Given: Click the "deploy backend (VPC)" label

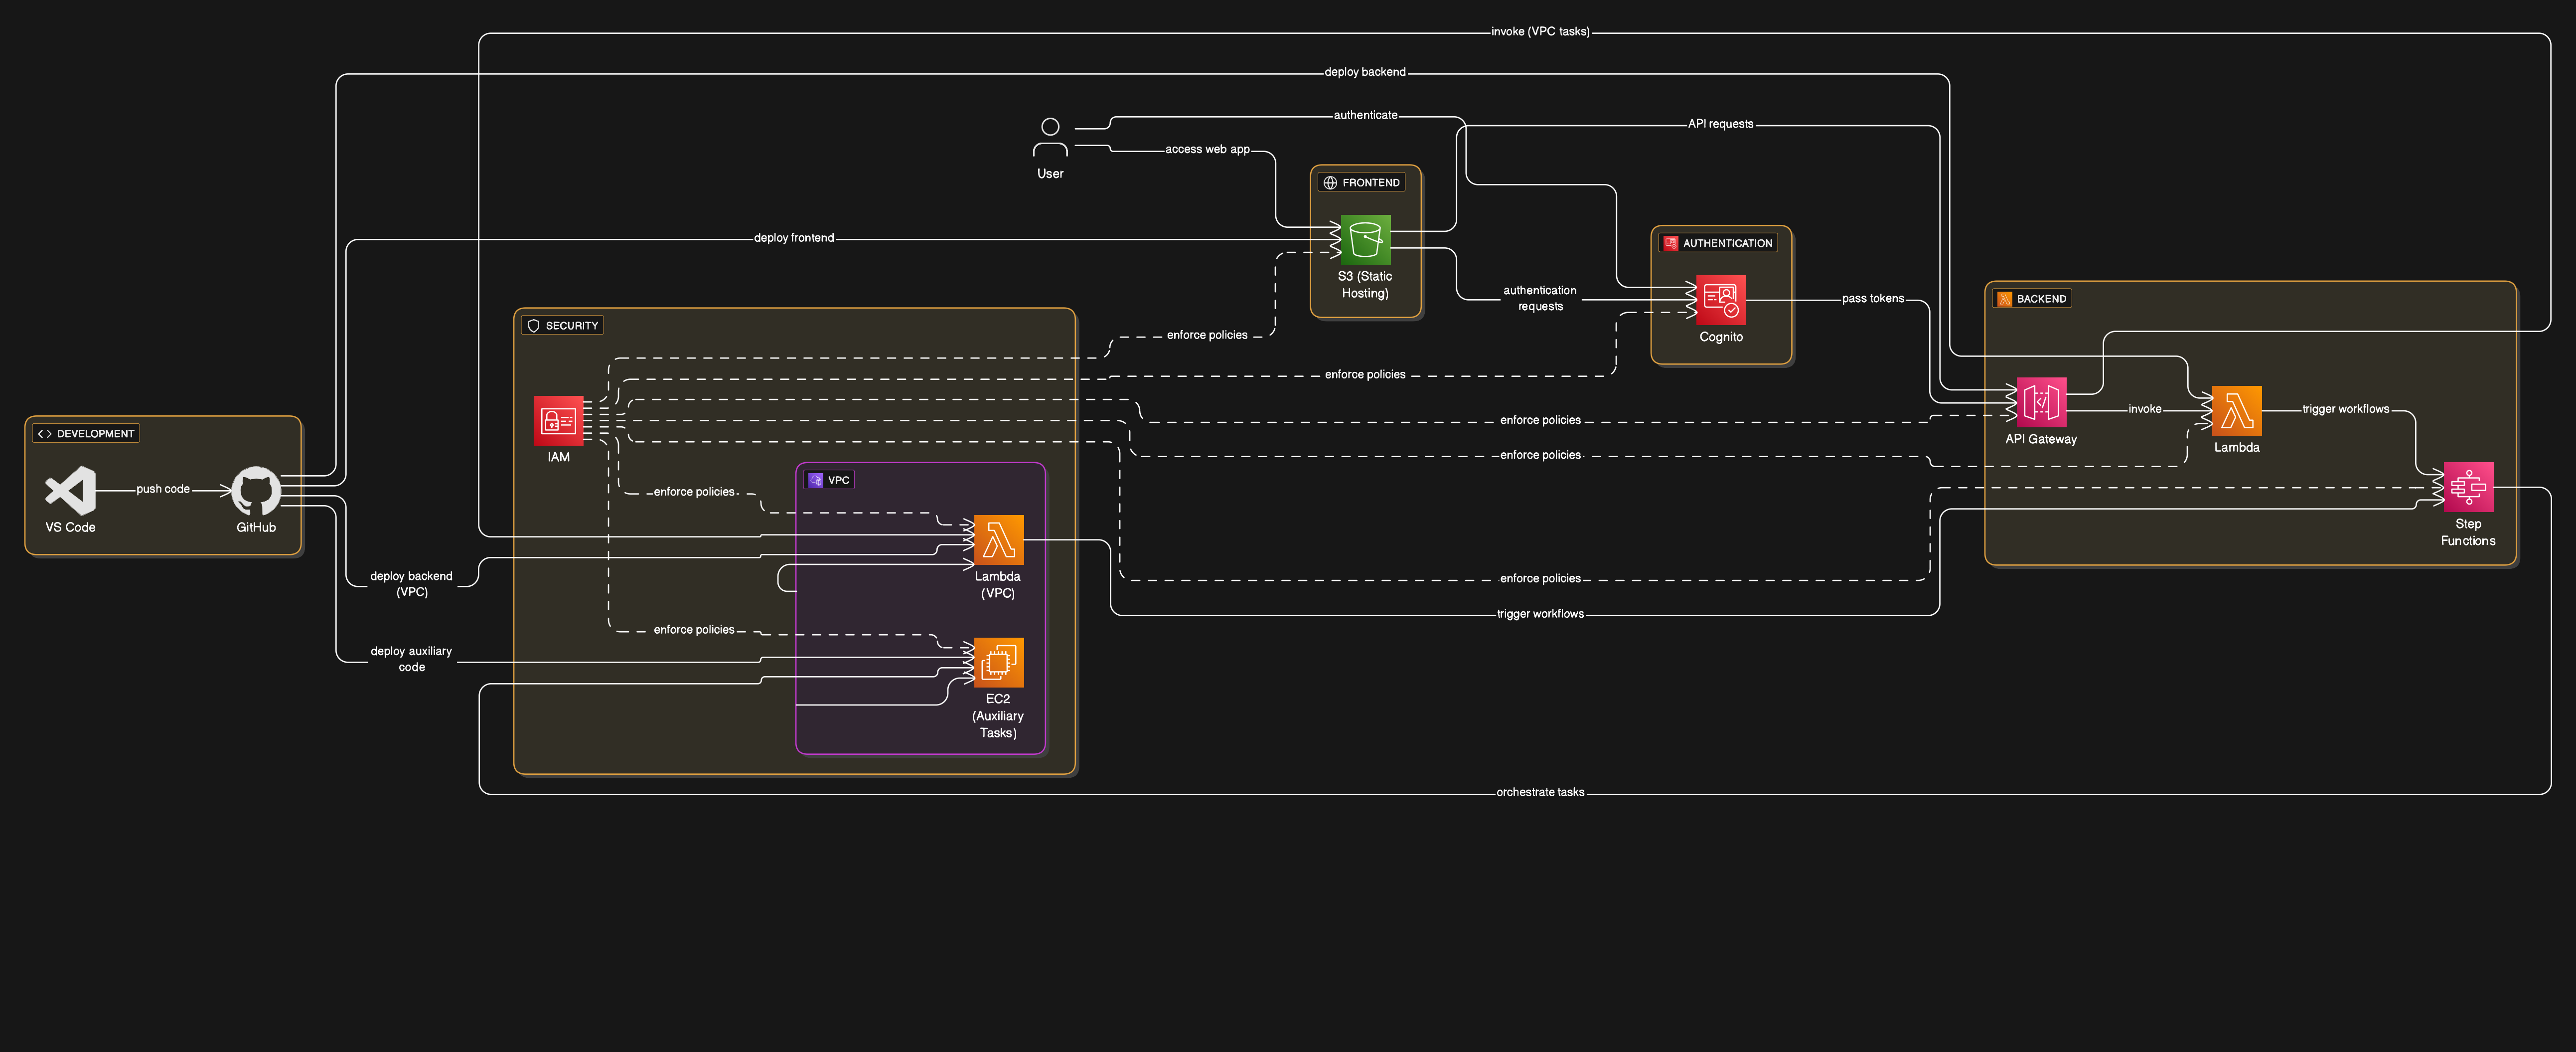Looking at the screenshot, I should (x=411, y=584).
